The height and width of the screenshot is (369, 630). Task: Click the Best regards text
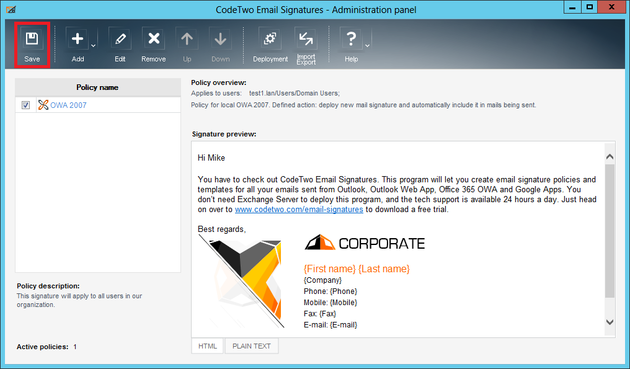pos(221,229)
